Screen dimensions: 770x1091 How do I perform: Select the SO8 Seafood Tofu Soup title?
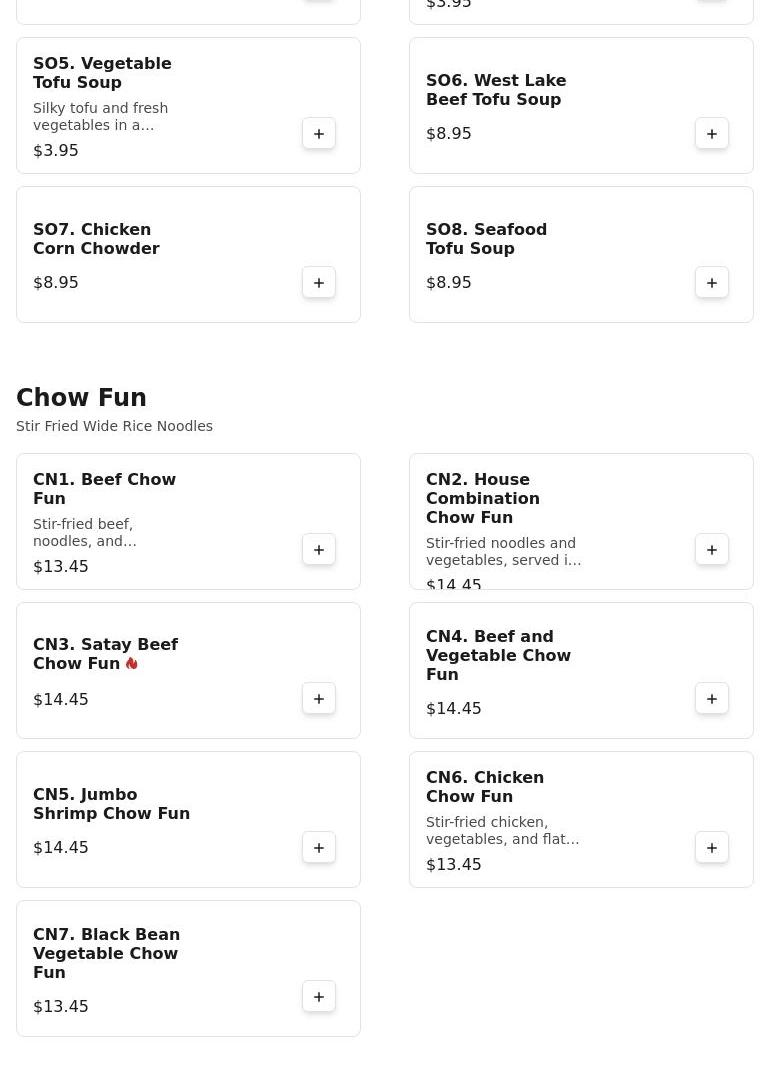pos(486,239)
